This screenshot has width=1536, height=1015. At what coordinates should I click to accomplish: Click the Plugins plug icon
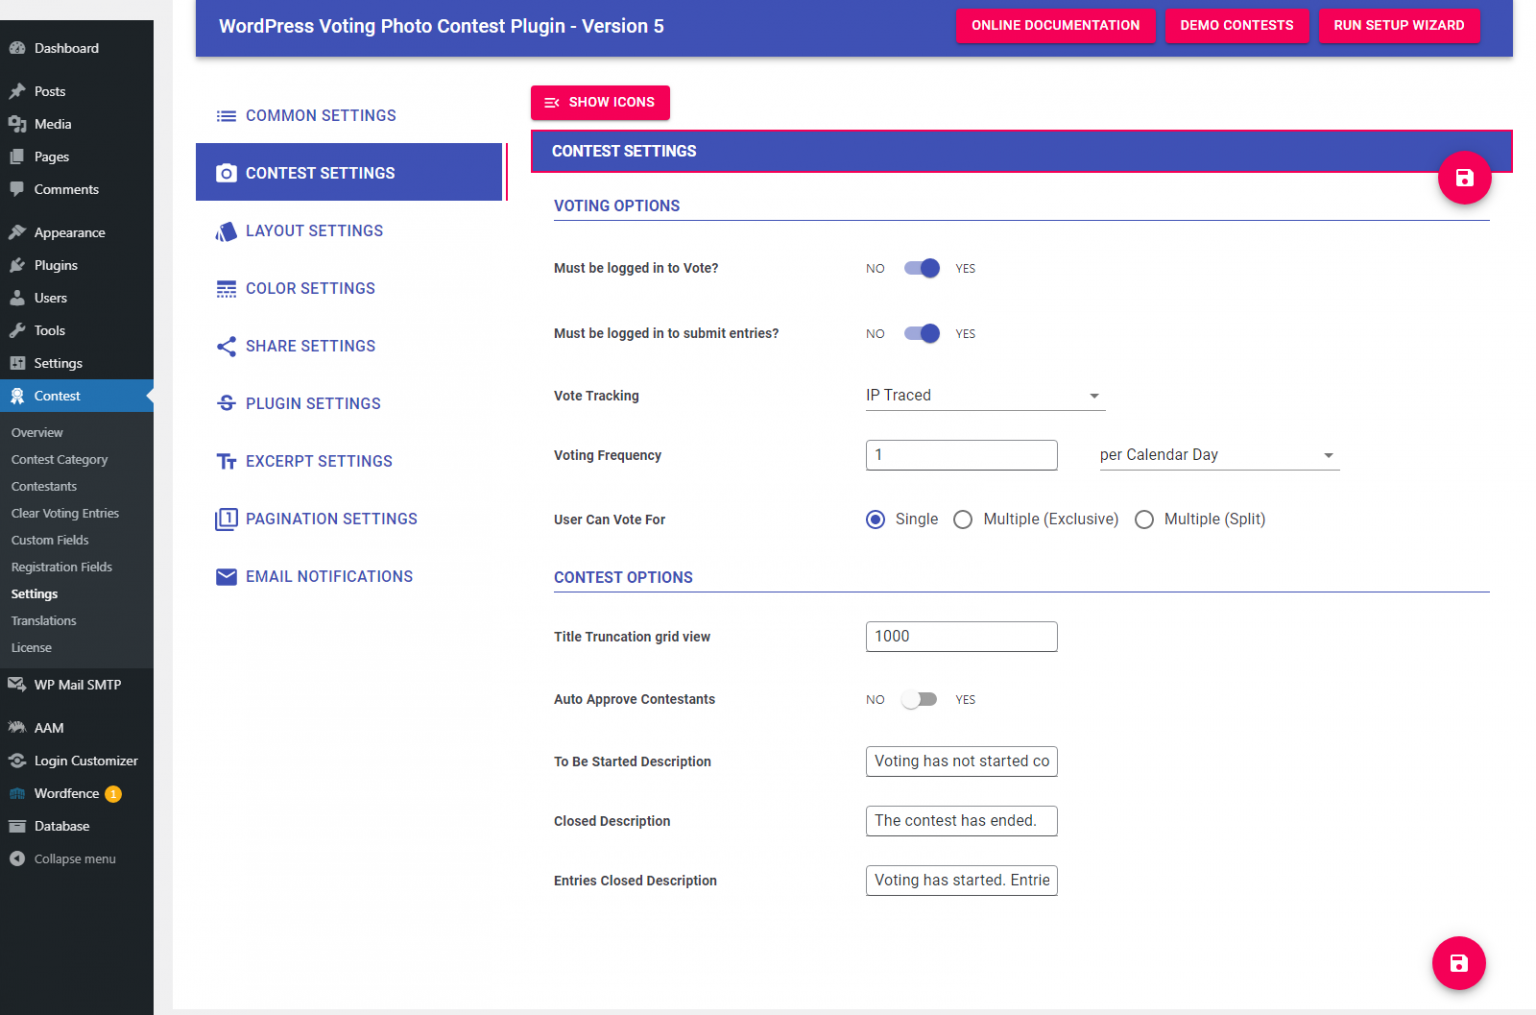click(17, 265)
